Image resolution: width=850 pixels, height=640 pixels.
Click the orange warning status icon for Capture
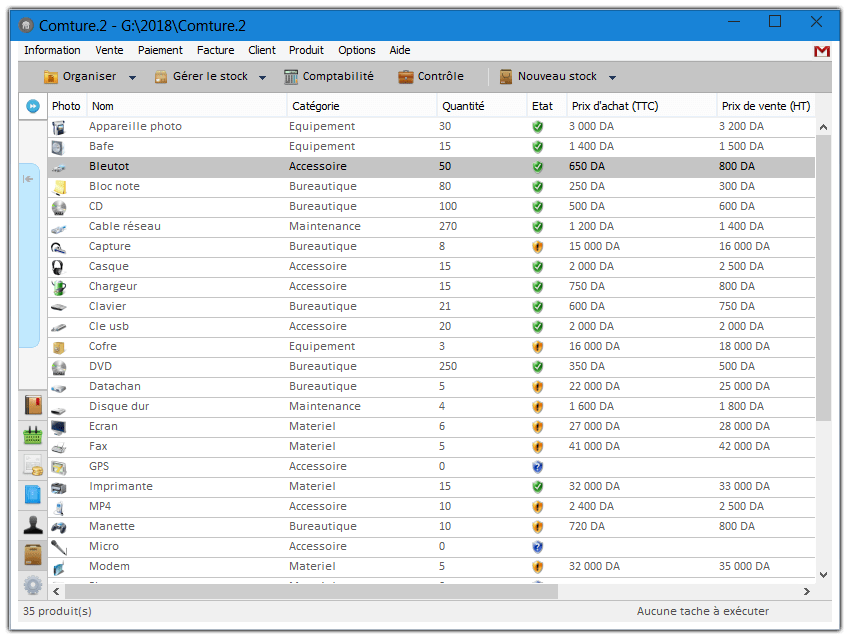tap(537, 246)
